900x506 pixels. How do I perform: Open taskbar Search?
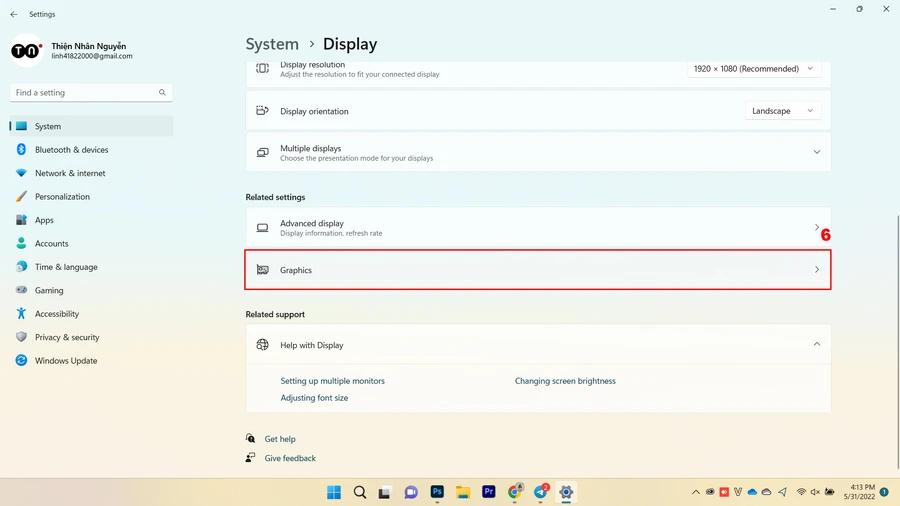click(x=360, y=492)
